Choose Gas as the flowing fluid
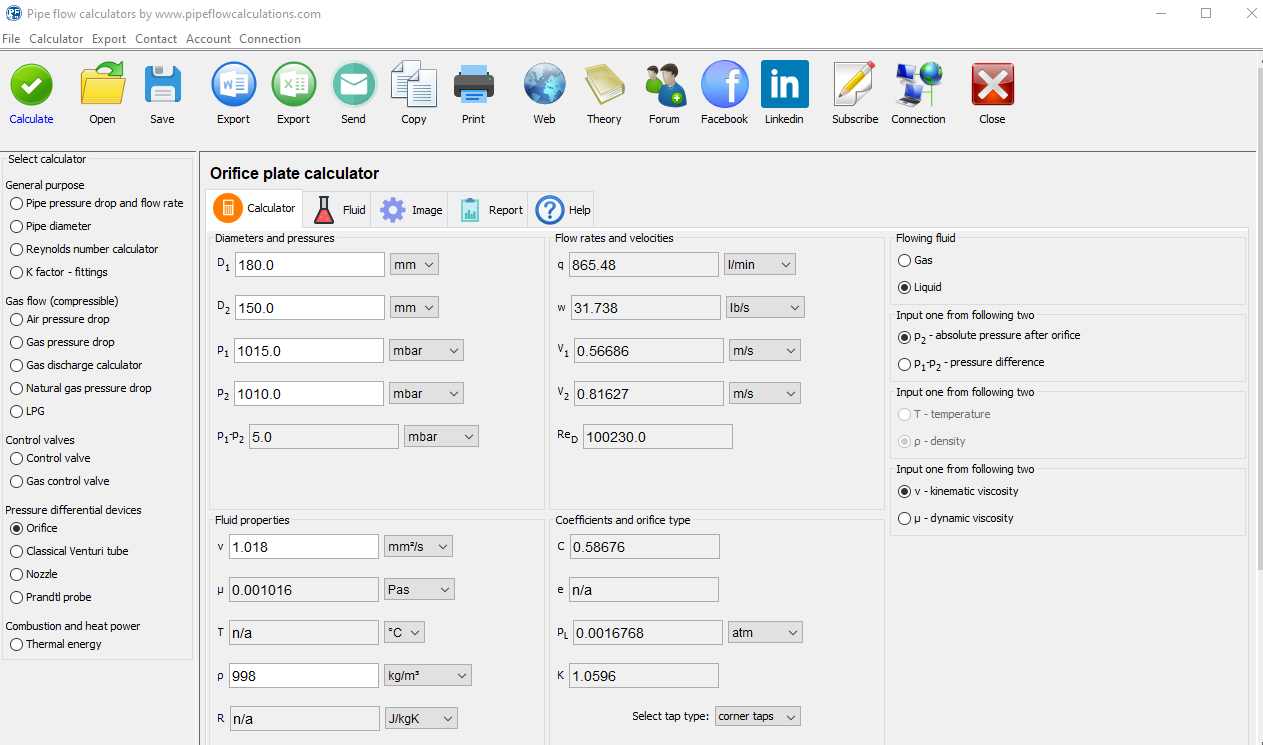The image size is (1263, 745). coord(903,260)
